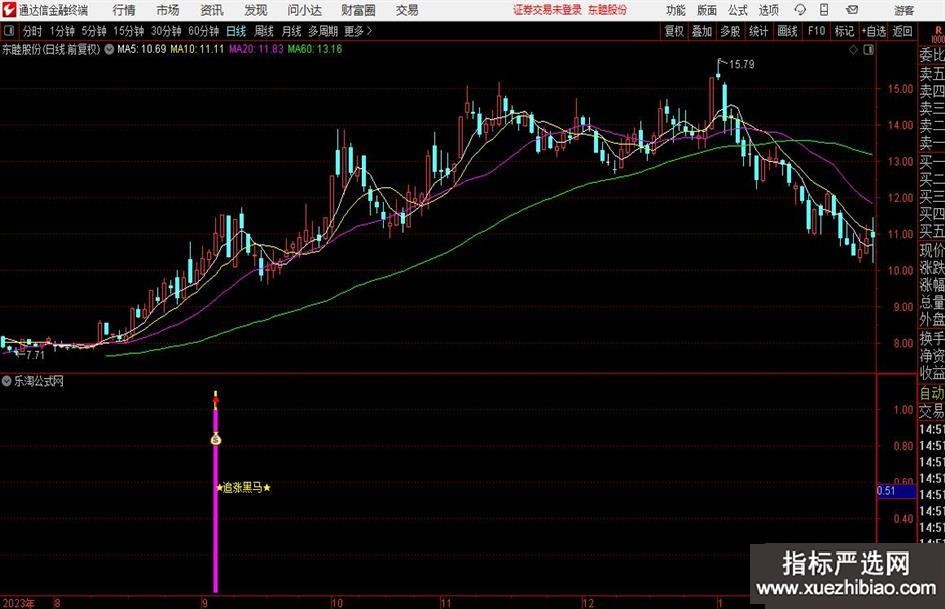Click the panel layout icon left of 分时

point(9,31)
